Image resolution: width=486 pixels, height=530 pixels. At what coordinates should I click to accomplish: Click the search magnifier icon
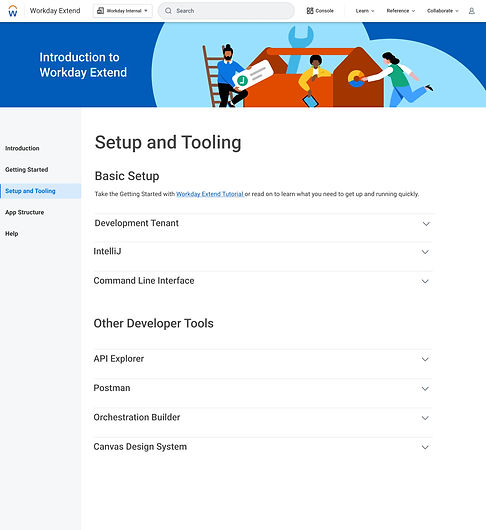pyautogui.click(x=168, y=11)
